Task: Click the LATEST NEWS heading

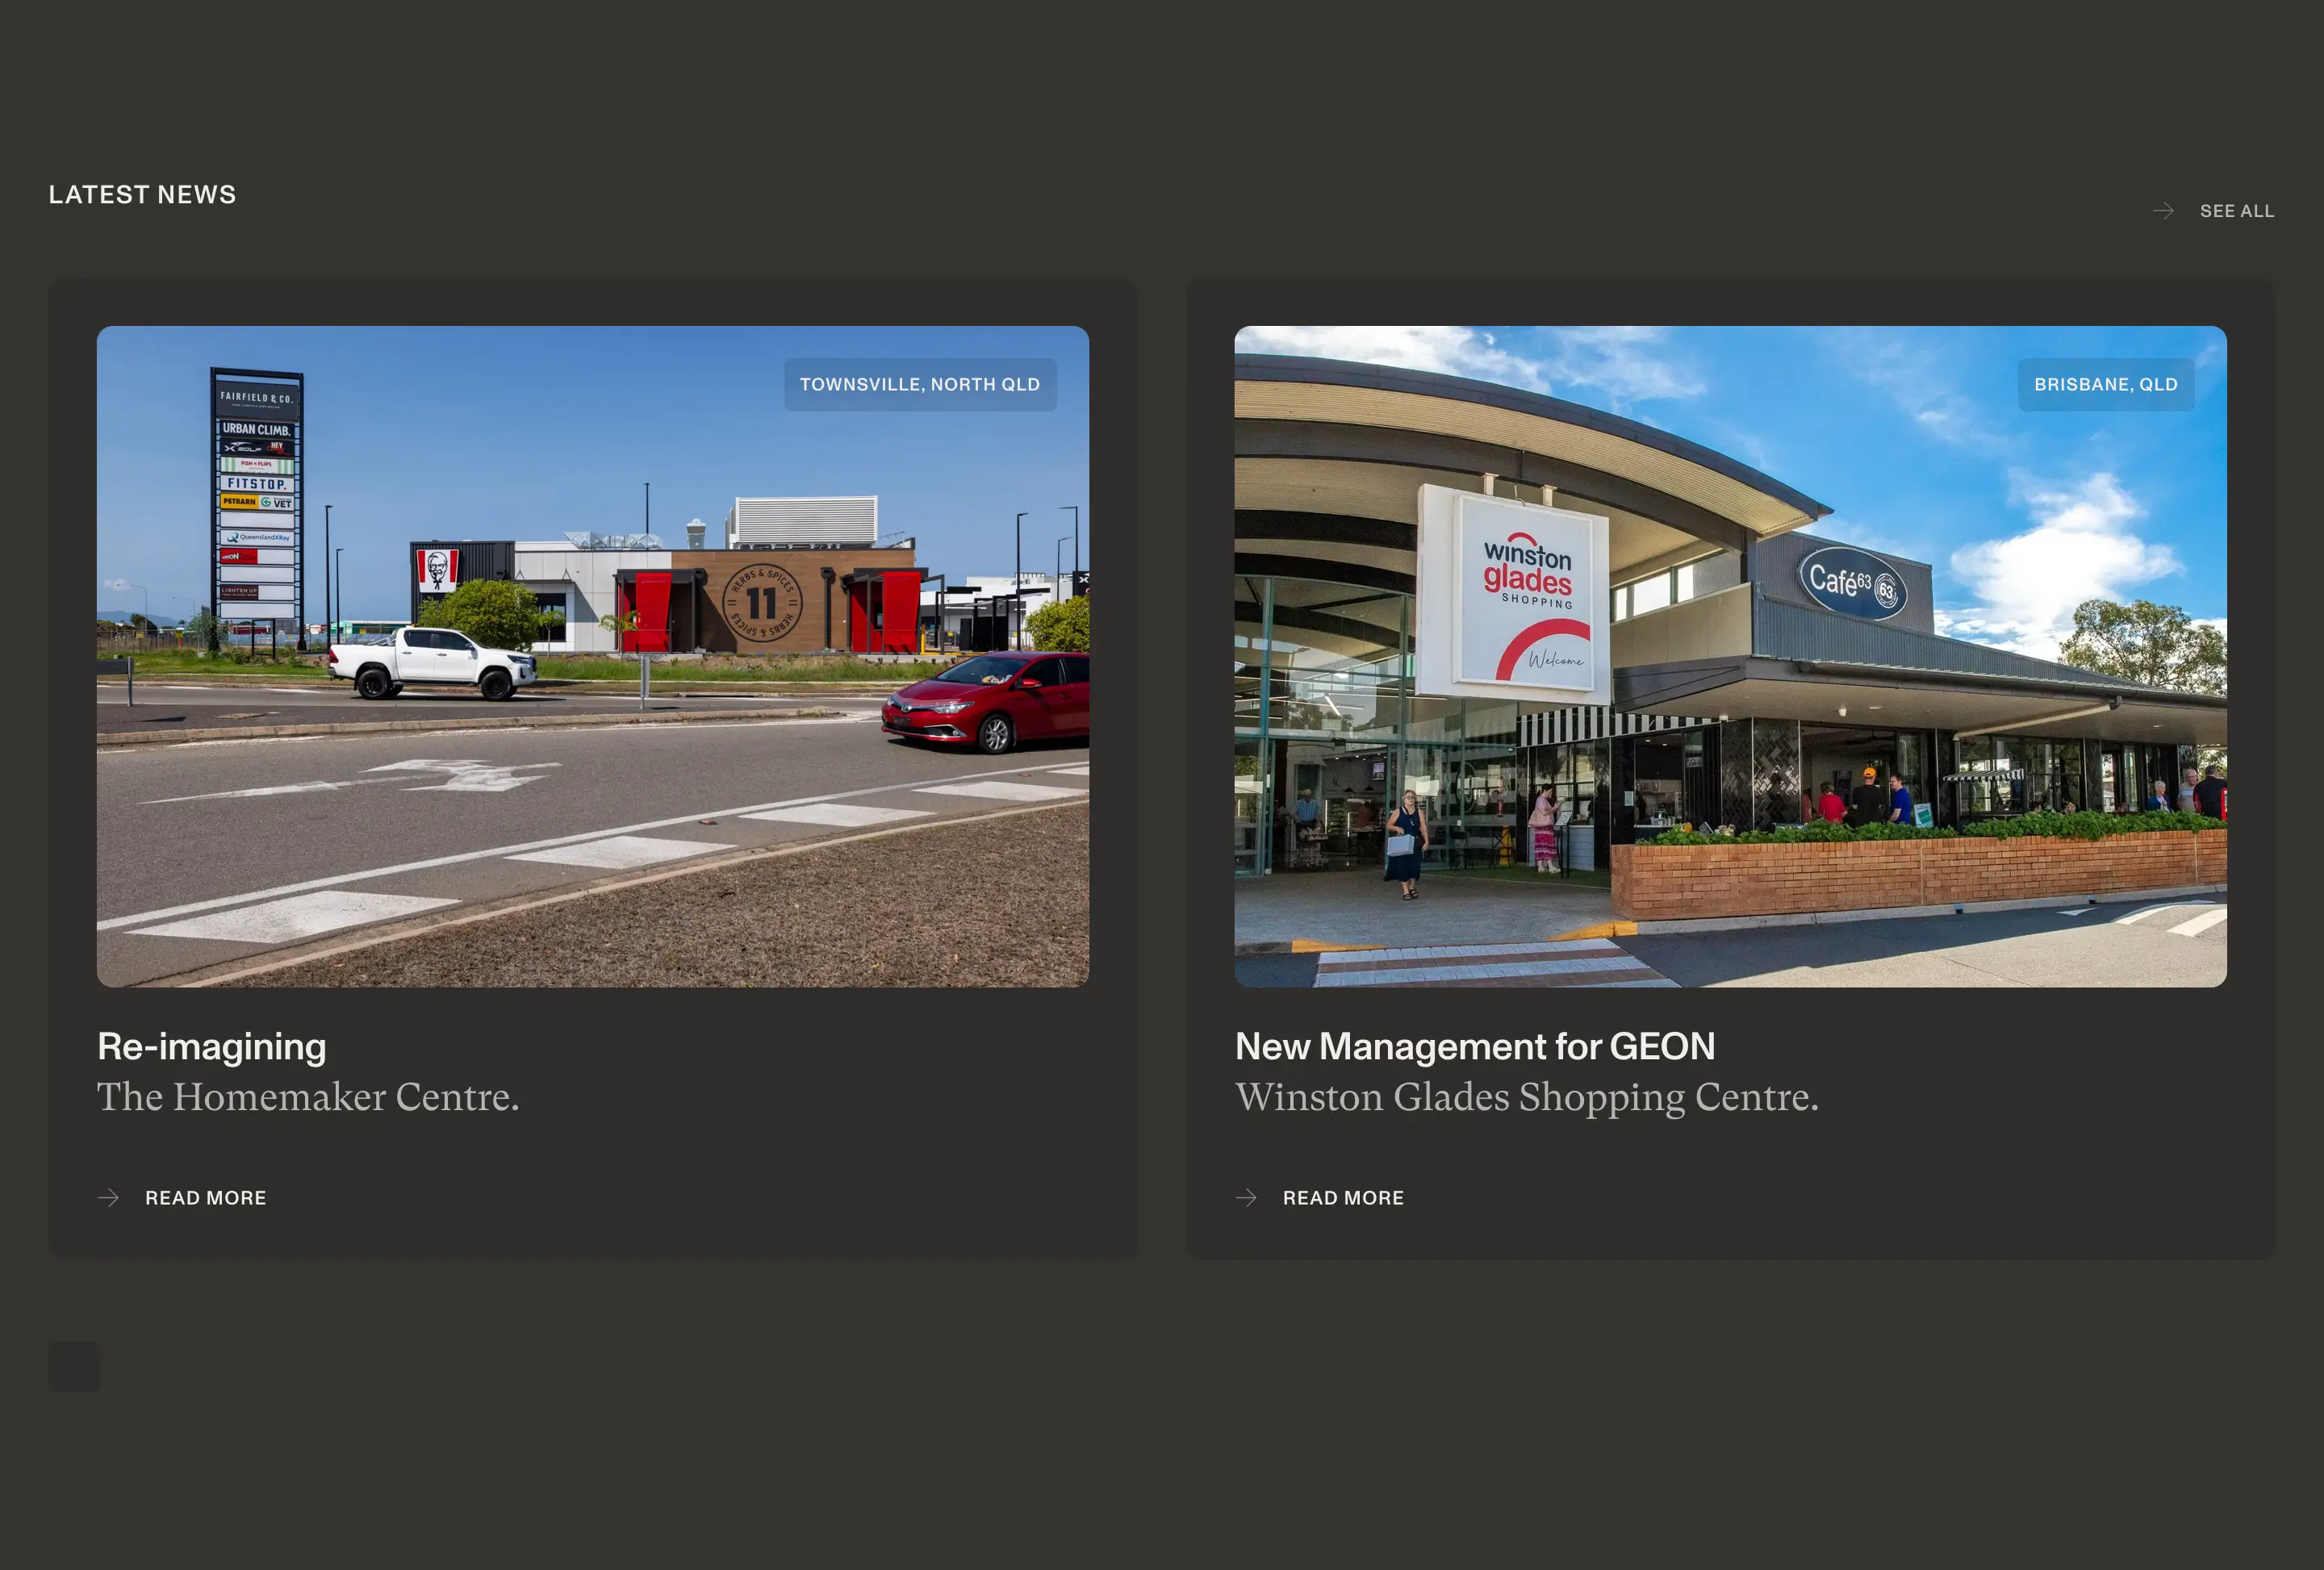Action: pyautogui.click(x=142, y=194)
